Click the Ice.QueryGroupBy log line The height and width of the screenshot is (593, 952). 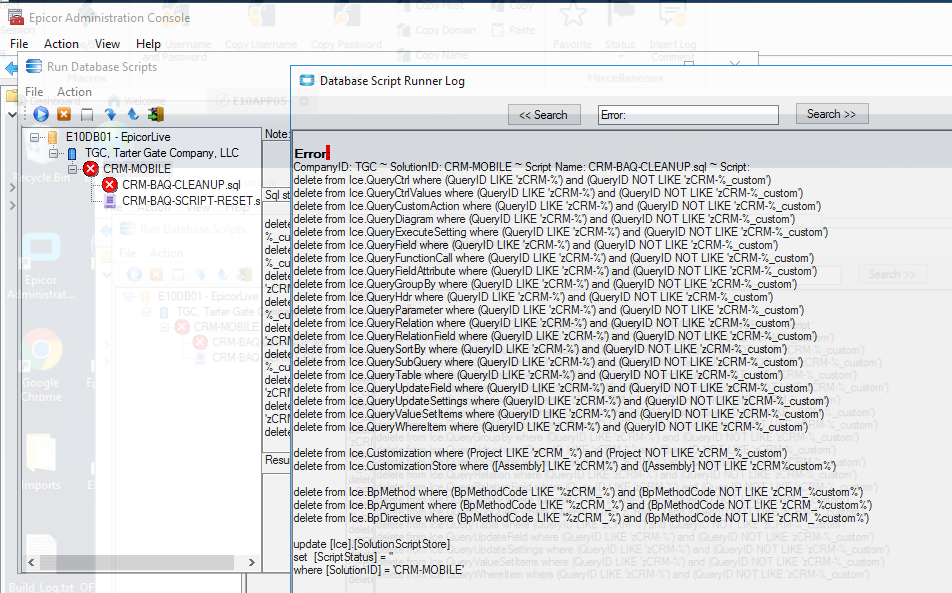(545, 284)
